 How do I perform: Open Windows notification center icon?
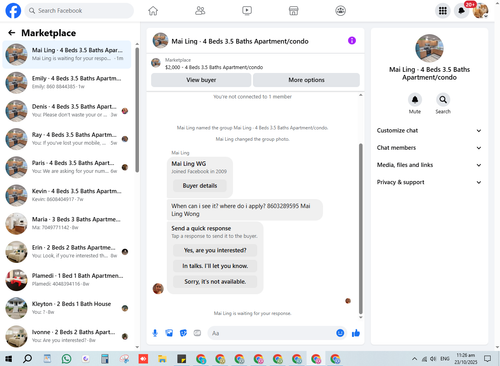[487, 359]
